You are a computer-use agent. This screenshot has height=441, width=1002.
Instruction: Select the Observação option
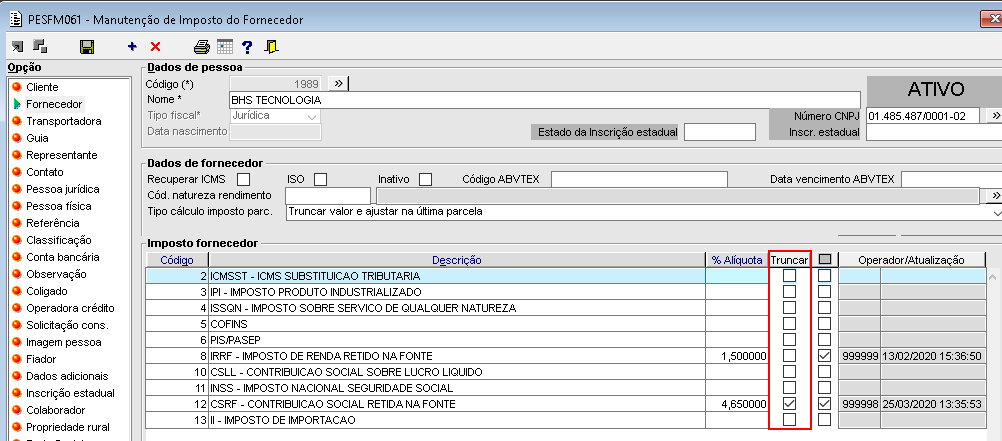click(56, 274)
